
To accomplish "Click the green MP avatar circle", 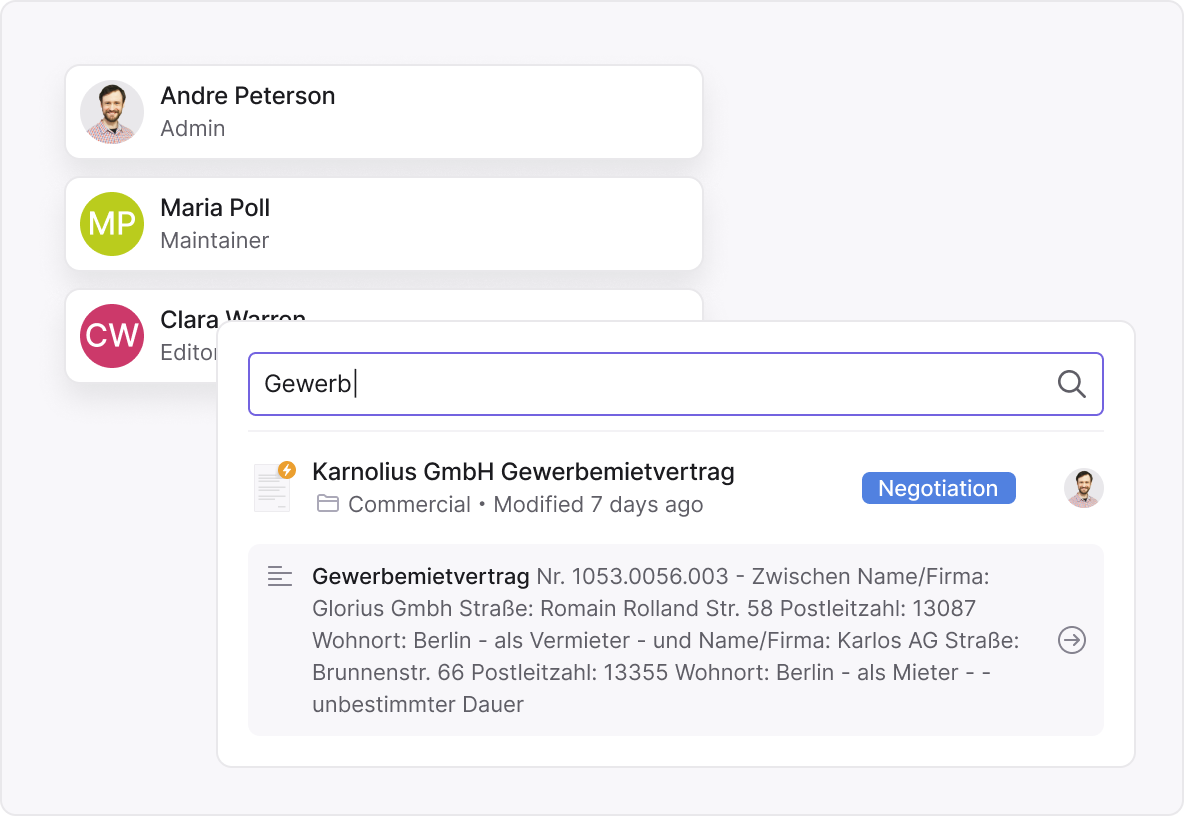I will [112, 224].
